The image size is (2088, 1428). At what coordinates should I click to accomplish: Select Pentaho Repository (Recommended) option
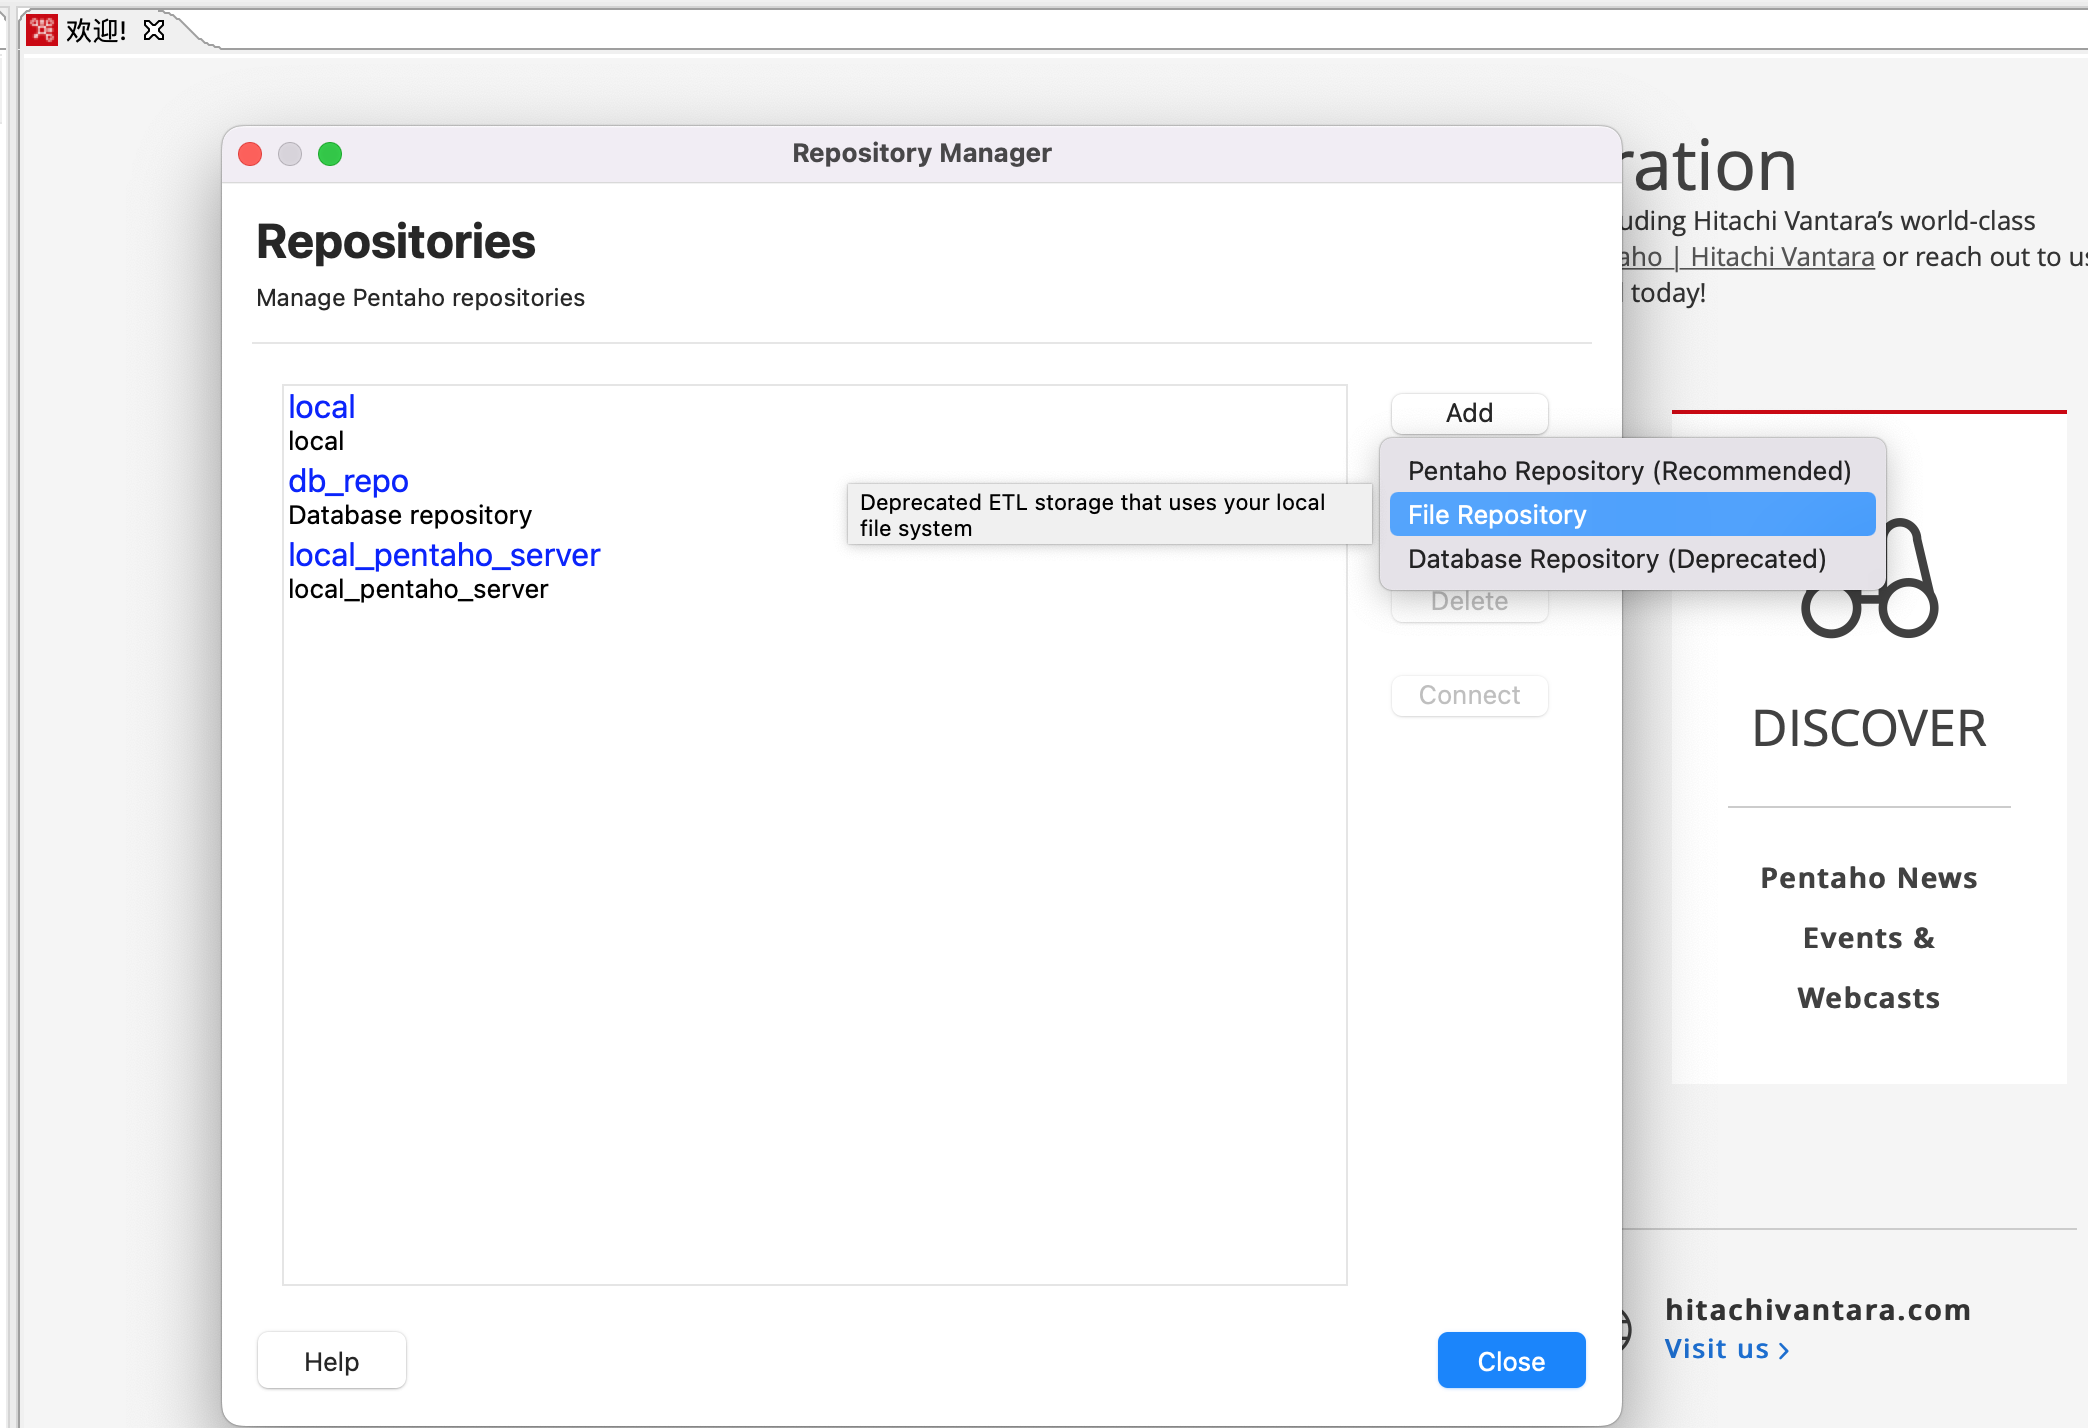tap(1629, 471)
